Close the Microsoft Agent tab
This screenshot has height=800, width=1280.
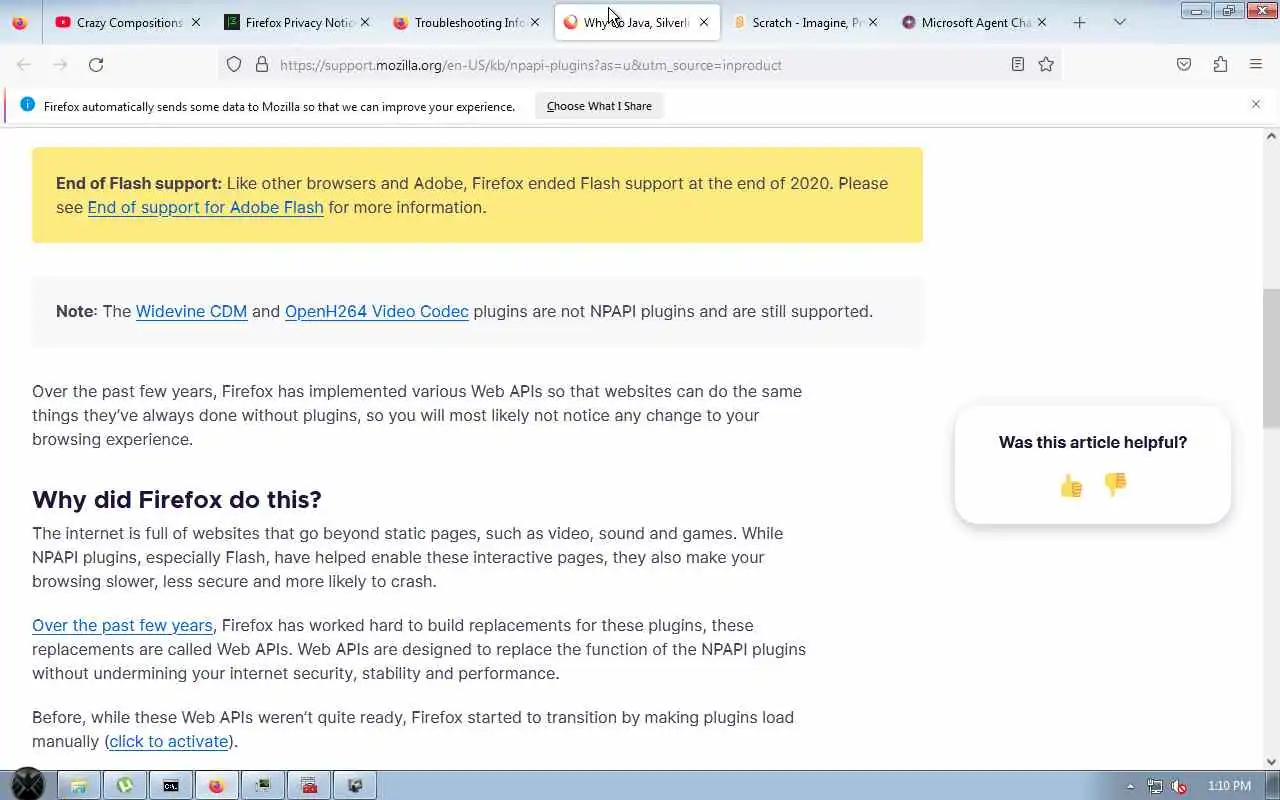pyautogui.click(x=1042, y=22)
